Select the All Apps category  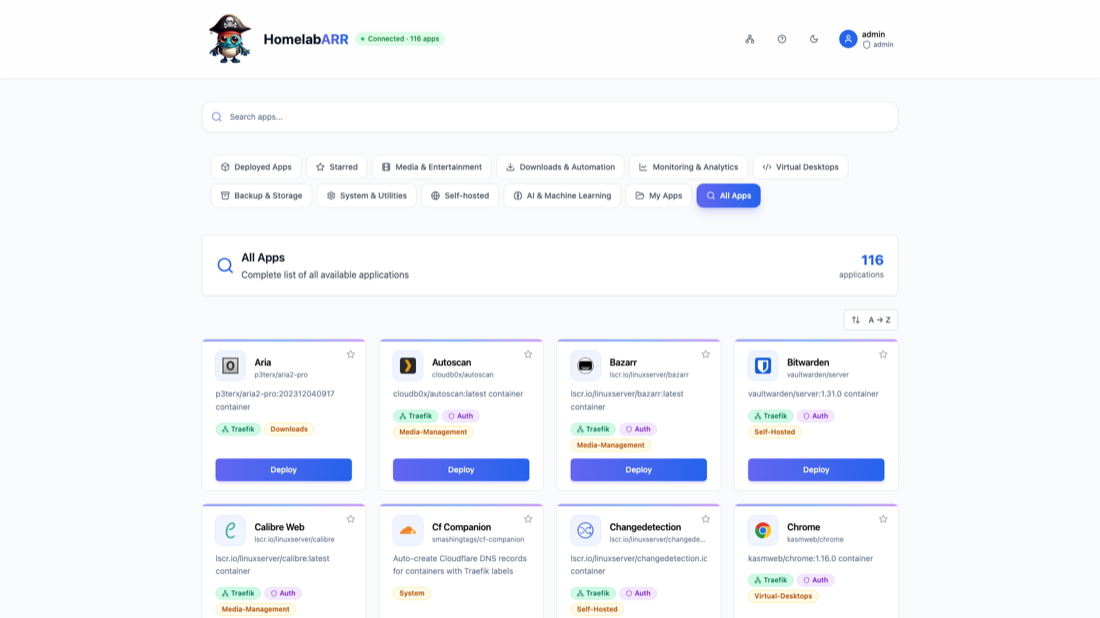728,196
